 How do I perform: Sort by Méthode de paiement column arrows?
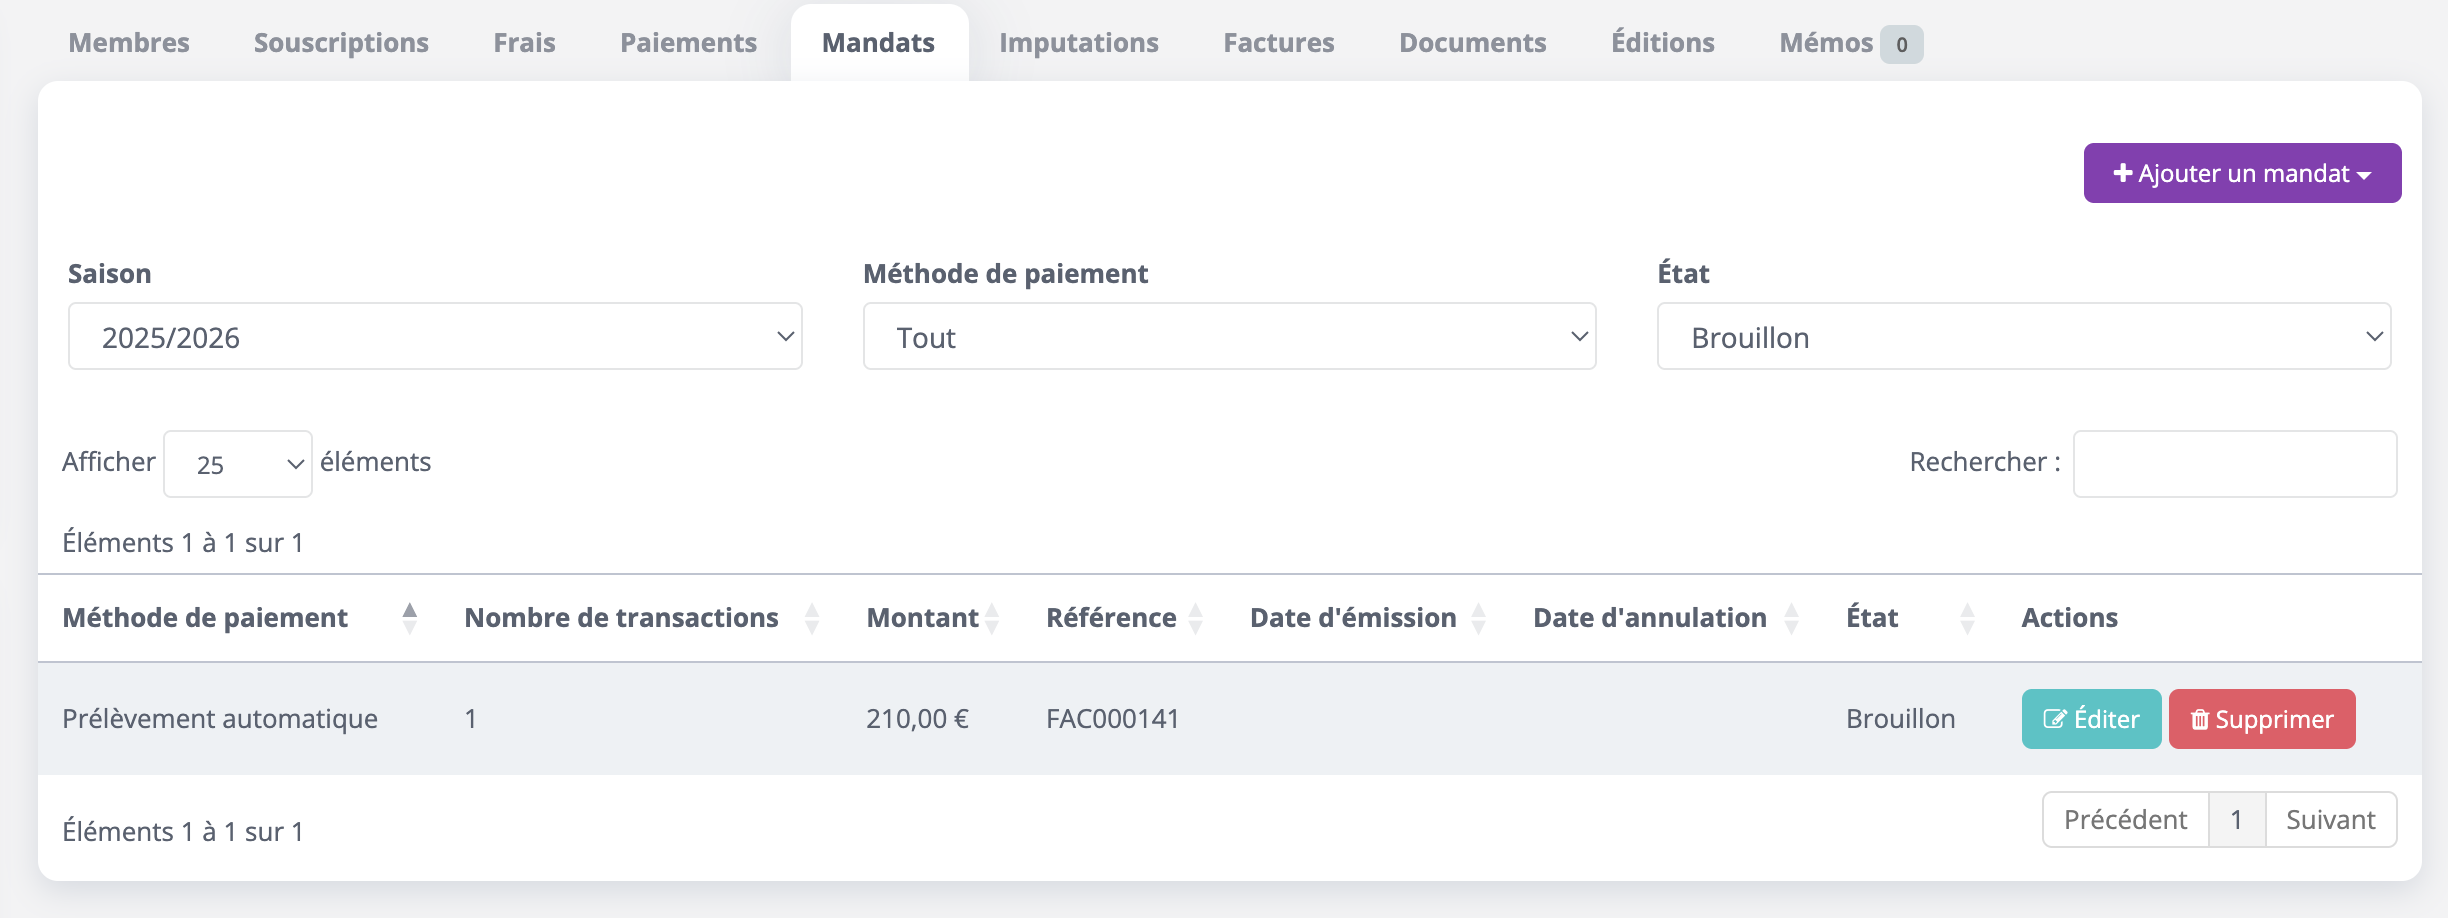(409, 618)
